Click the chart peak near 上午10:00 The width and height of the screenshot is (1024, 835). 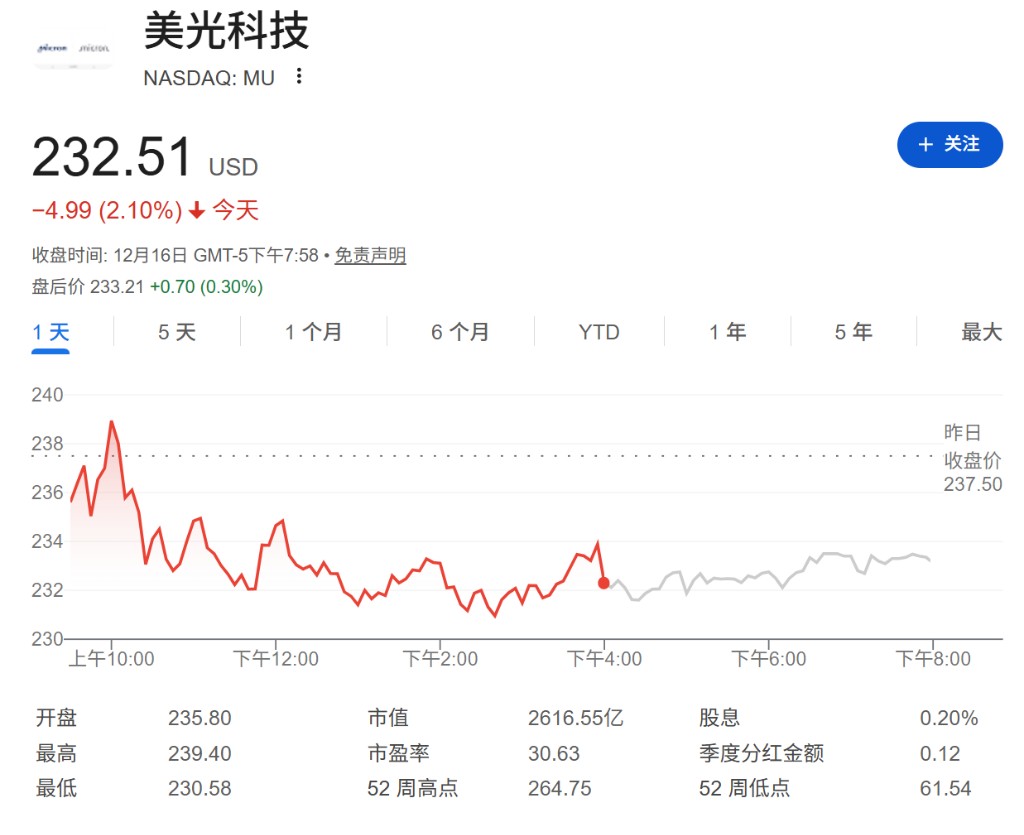coord(111,422)
